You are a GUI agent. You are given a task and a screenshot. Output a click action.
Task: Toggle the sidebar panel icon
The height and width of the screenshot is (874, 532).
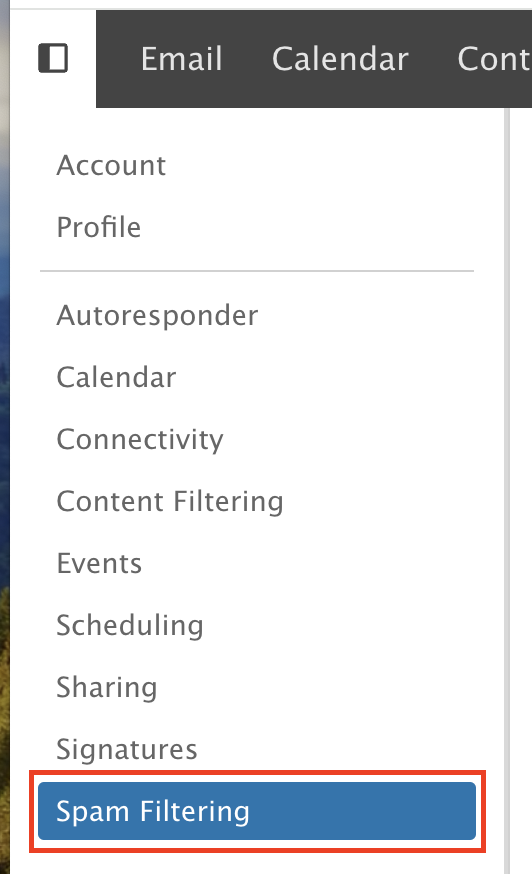[x=53, y=58]
